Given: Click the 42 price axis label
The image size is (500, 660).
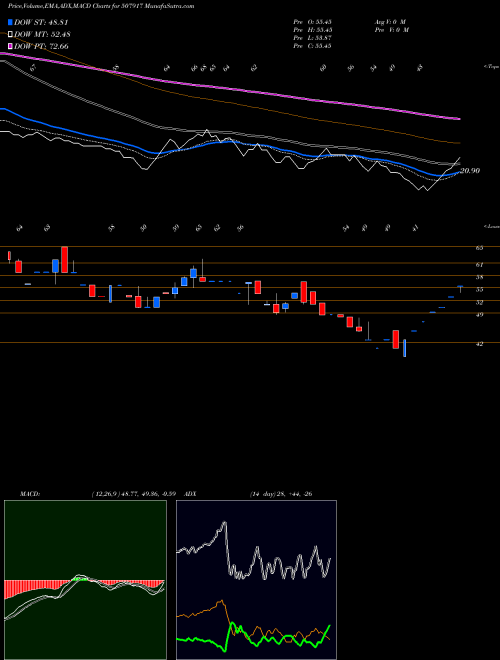Looking at the screenshot, I should 479,344.
